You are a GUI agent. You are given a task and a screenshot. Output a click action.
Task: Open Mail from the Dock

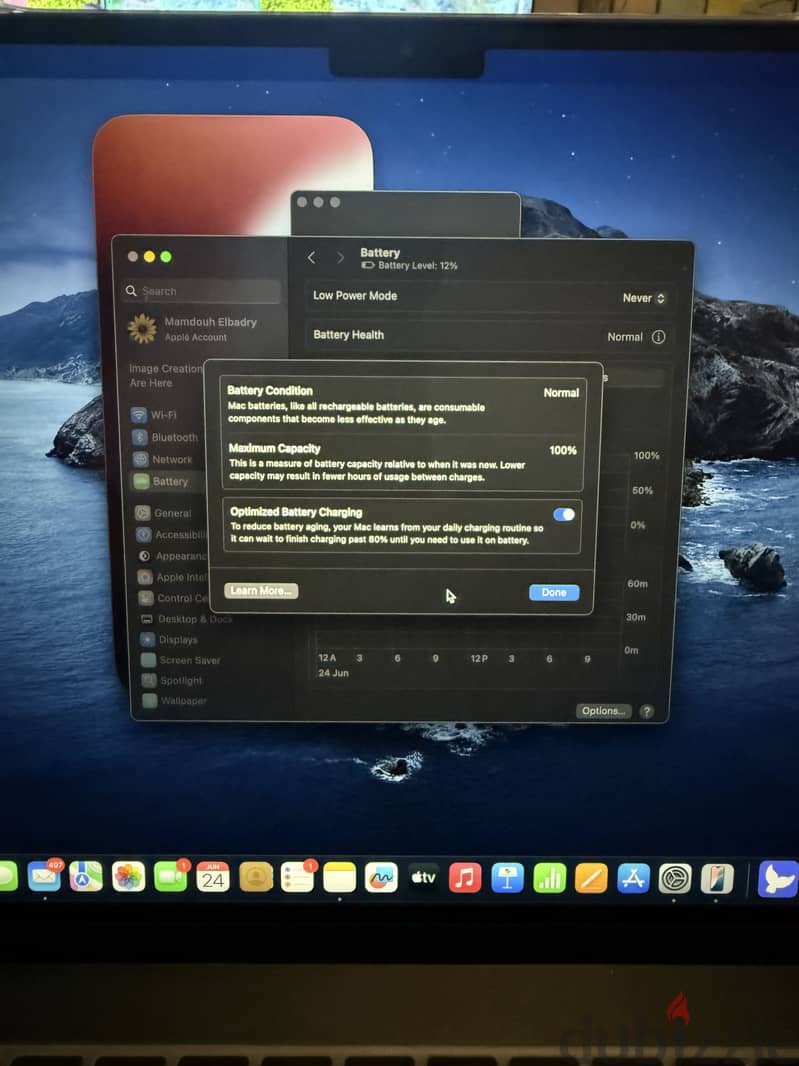[44, 877]
